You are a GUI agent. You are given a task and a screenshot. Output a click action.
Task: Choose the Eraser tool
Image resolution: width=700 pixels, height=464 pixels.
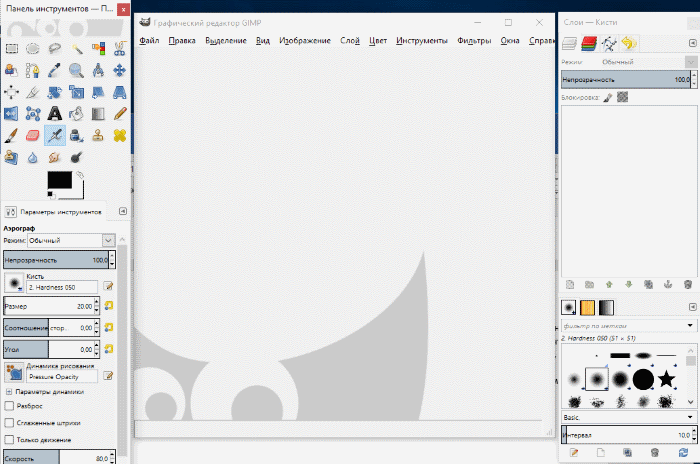[x=33, y=136]
